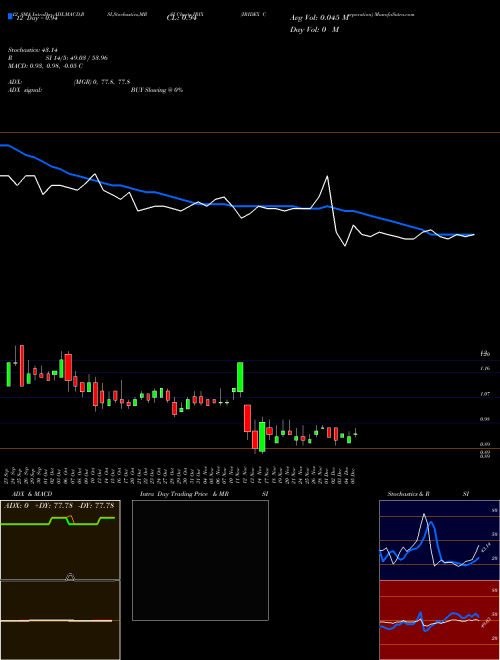500x660 pixels.
Task: Click the 'Day Vol: 0 M' label
Action: (x=314, y=29)
